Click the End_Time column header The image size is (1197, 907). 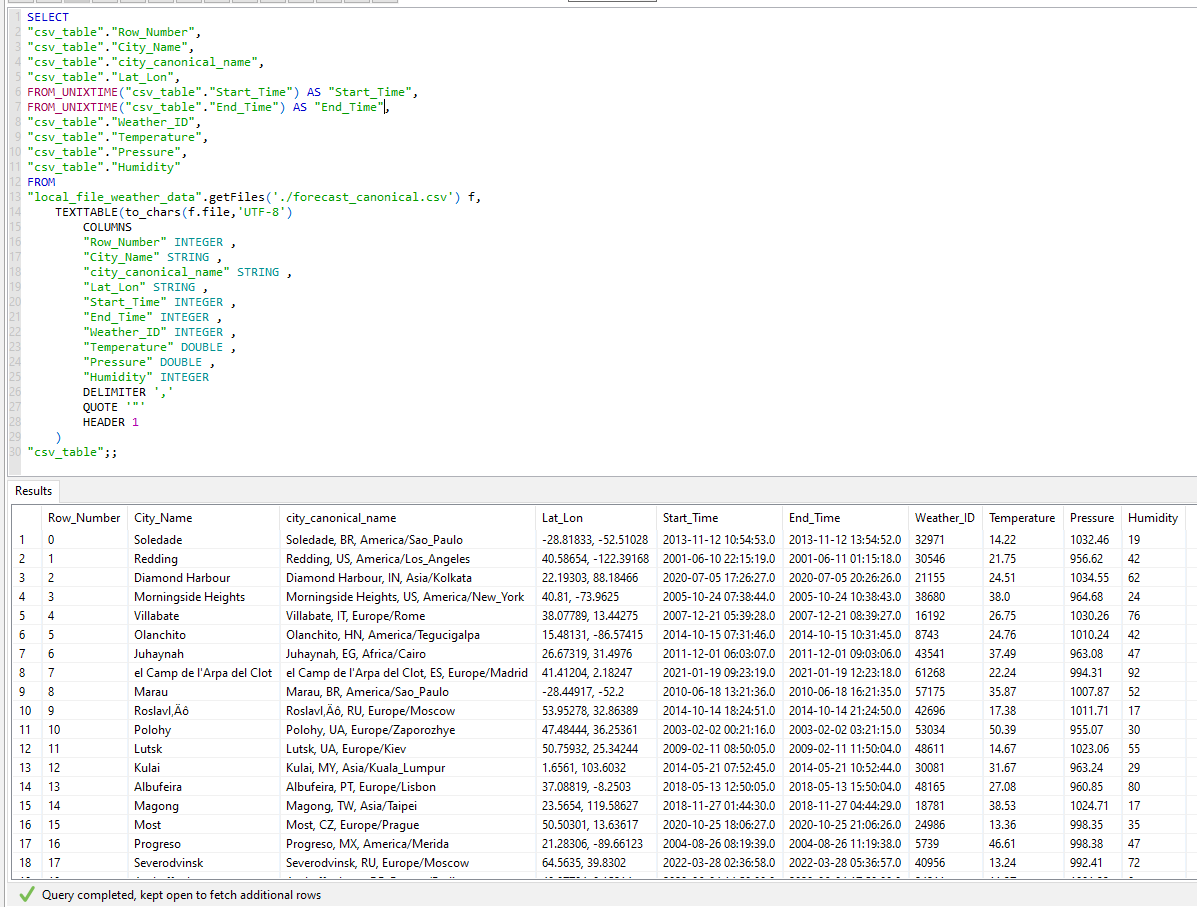point(814,518)
